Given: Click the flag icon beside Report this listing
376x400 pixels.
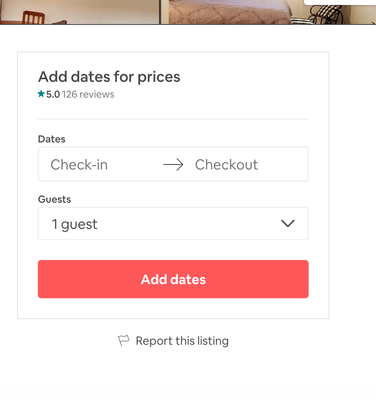Looking at the screenshot, I should click(123, 341).
